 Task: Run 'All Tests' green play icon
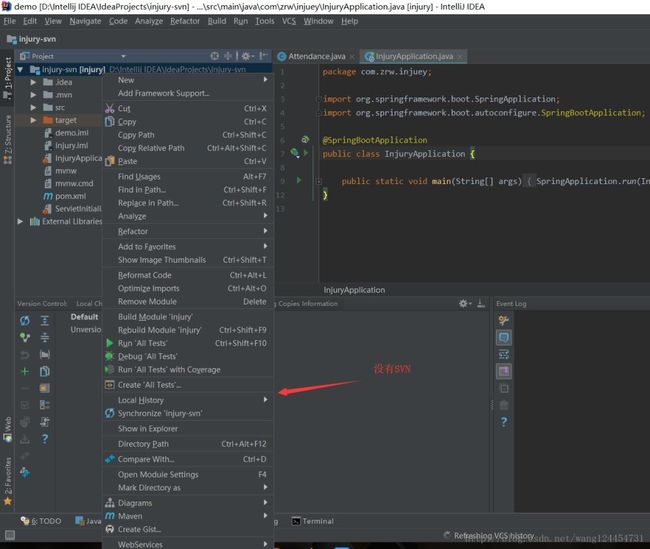[x=109, y=343]
